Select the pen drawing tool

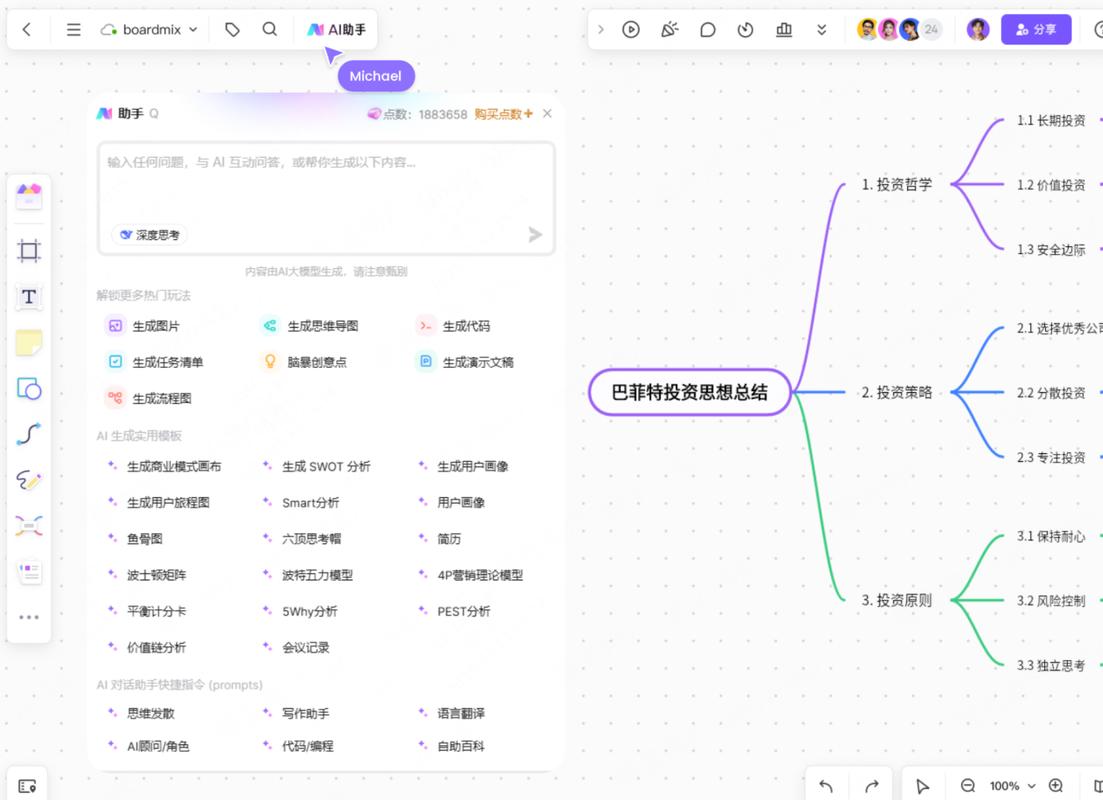[29, 480]
